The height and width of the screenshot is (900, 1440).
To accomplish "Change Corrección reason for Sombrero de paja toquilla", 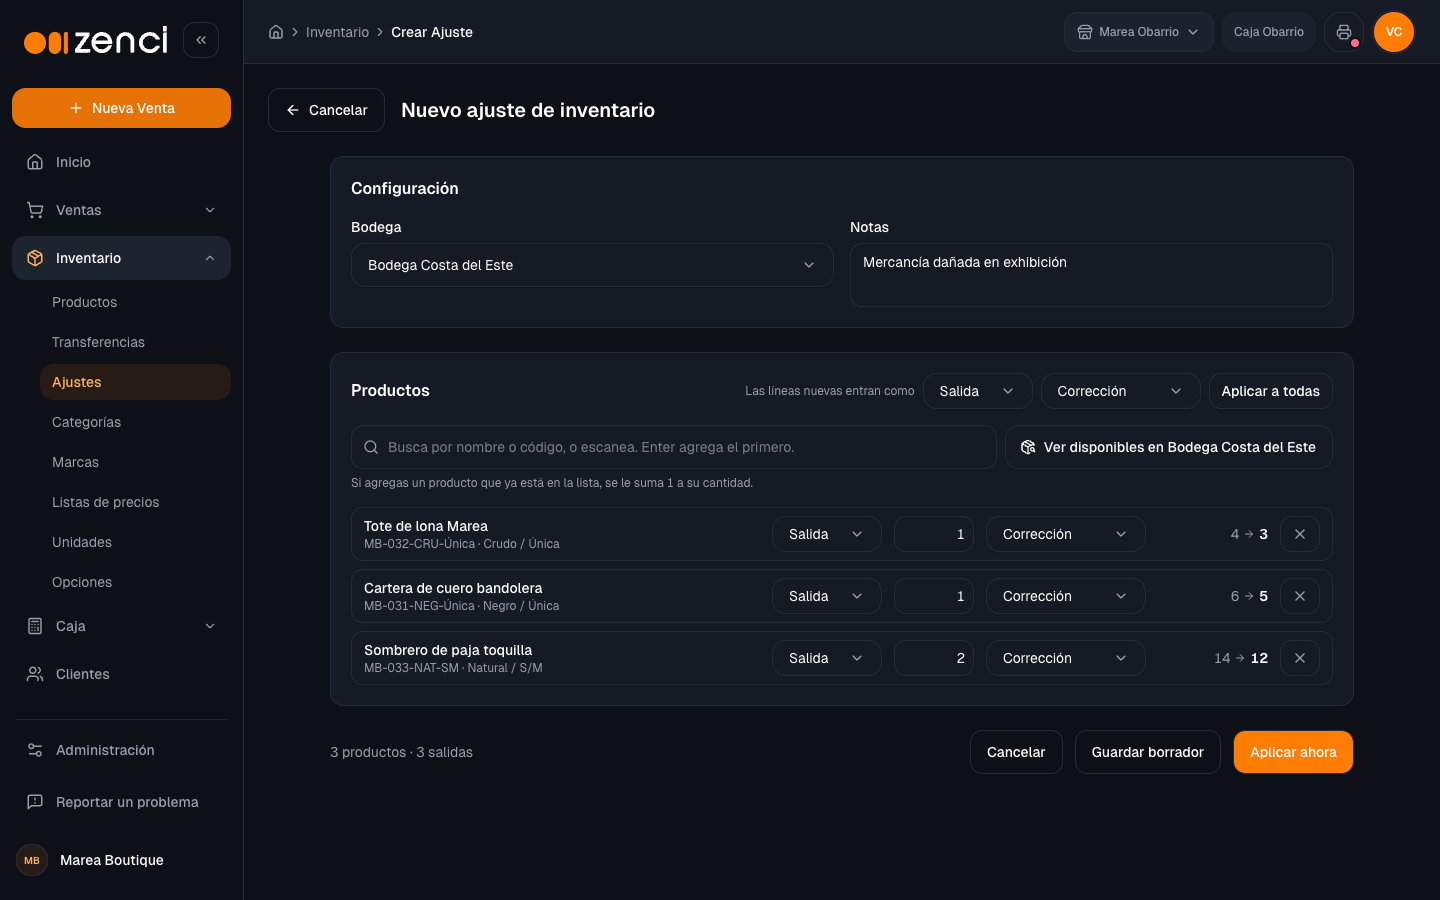I will click(x=1065, y=658).
